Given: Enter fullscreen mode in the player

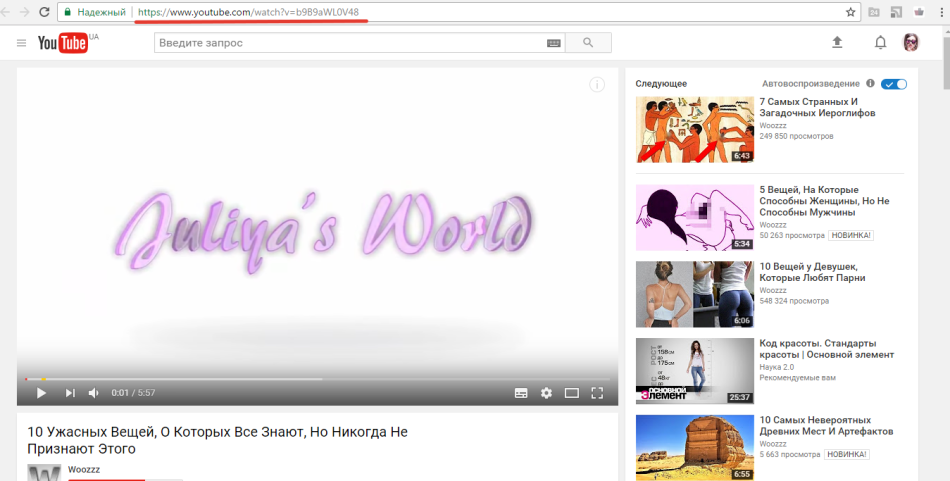Looking at the screenshot, I should click(597, 393).
